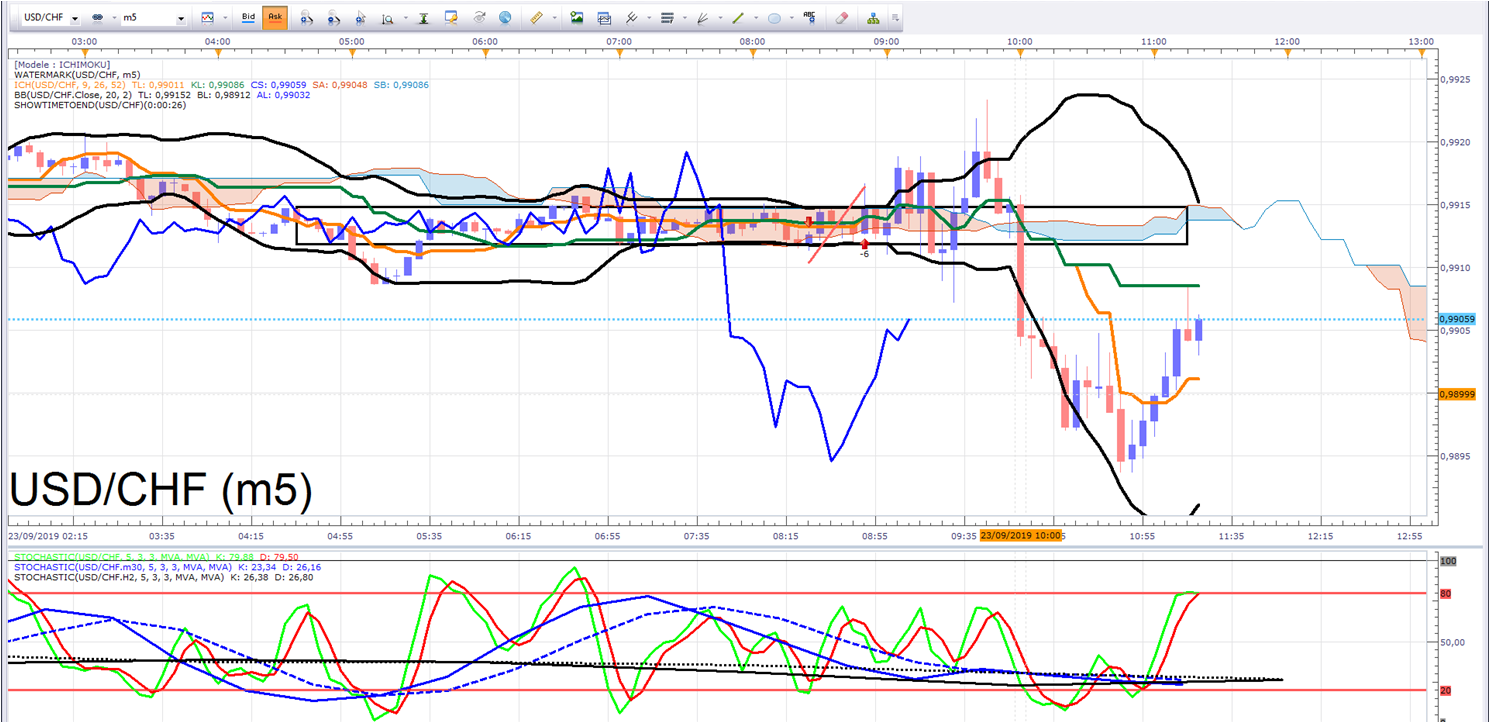Viewport: 1490px width, 723px height.
Task: Click the green picture image icon
Action: (576, 18)
